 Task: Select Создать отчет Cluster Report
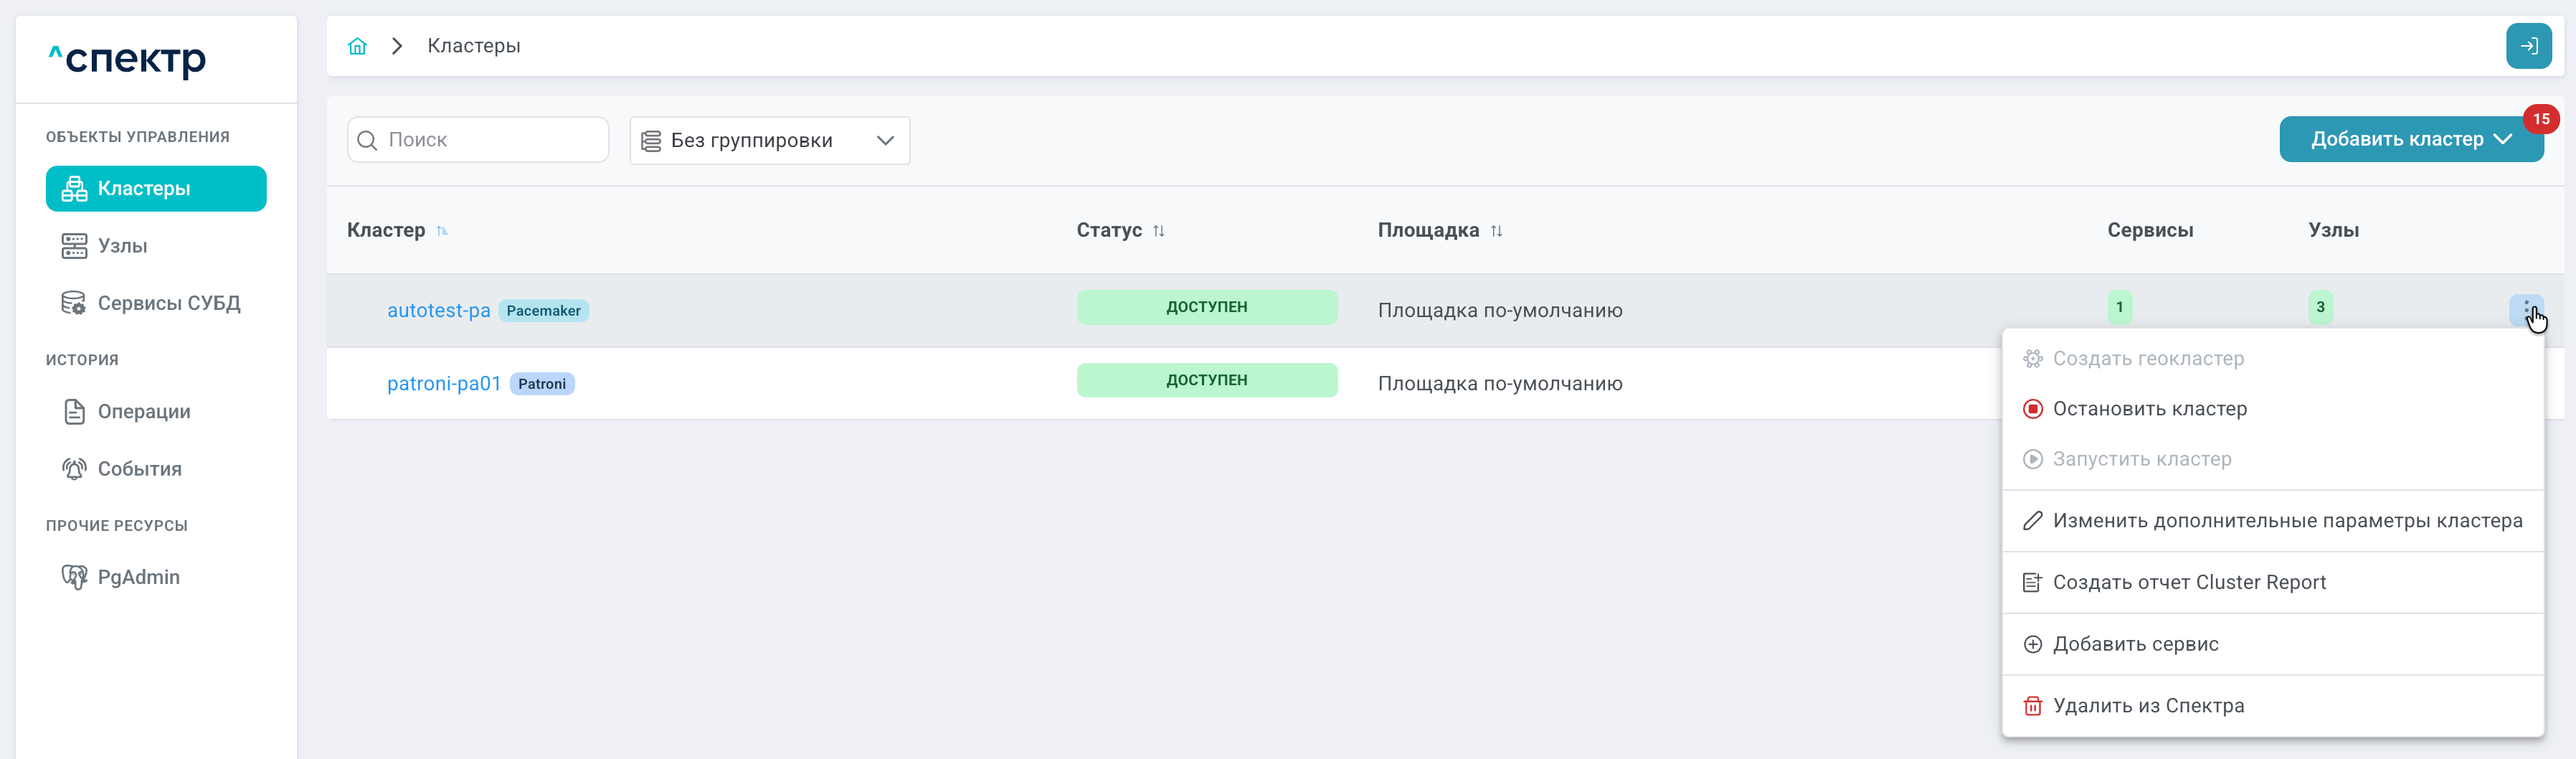2273,583
